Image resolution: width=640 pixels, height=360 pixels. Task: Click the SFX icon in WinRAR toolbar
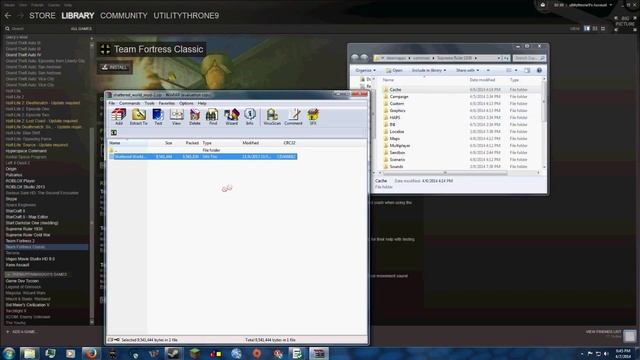pyautogui.click(x=313, y=117)
